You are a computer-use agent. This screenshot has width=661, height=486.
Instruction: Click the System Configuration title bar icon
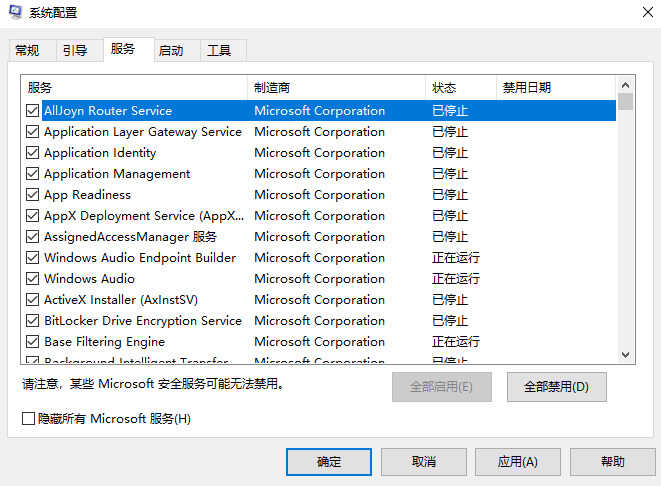point(13,13)
